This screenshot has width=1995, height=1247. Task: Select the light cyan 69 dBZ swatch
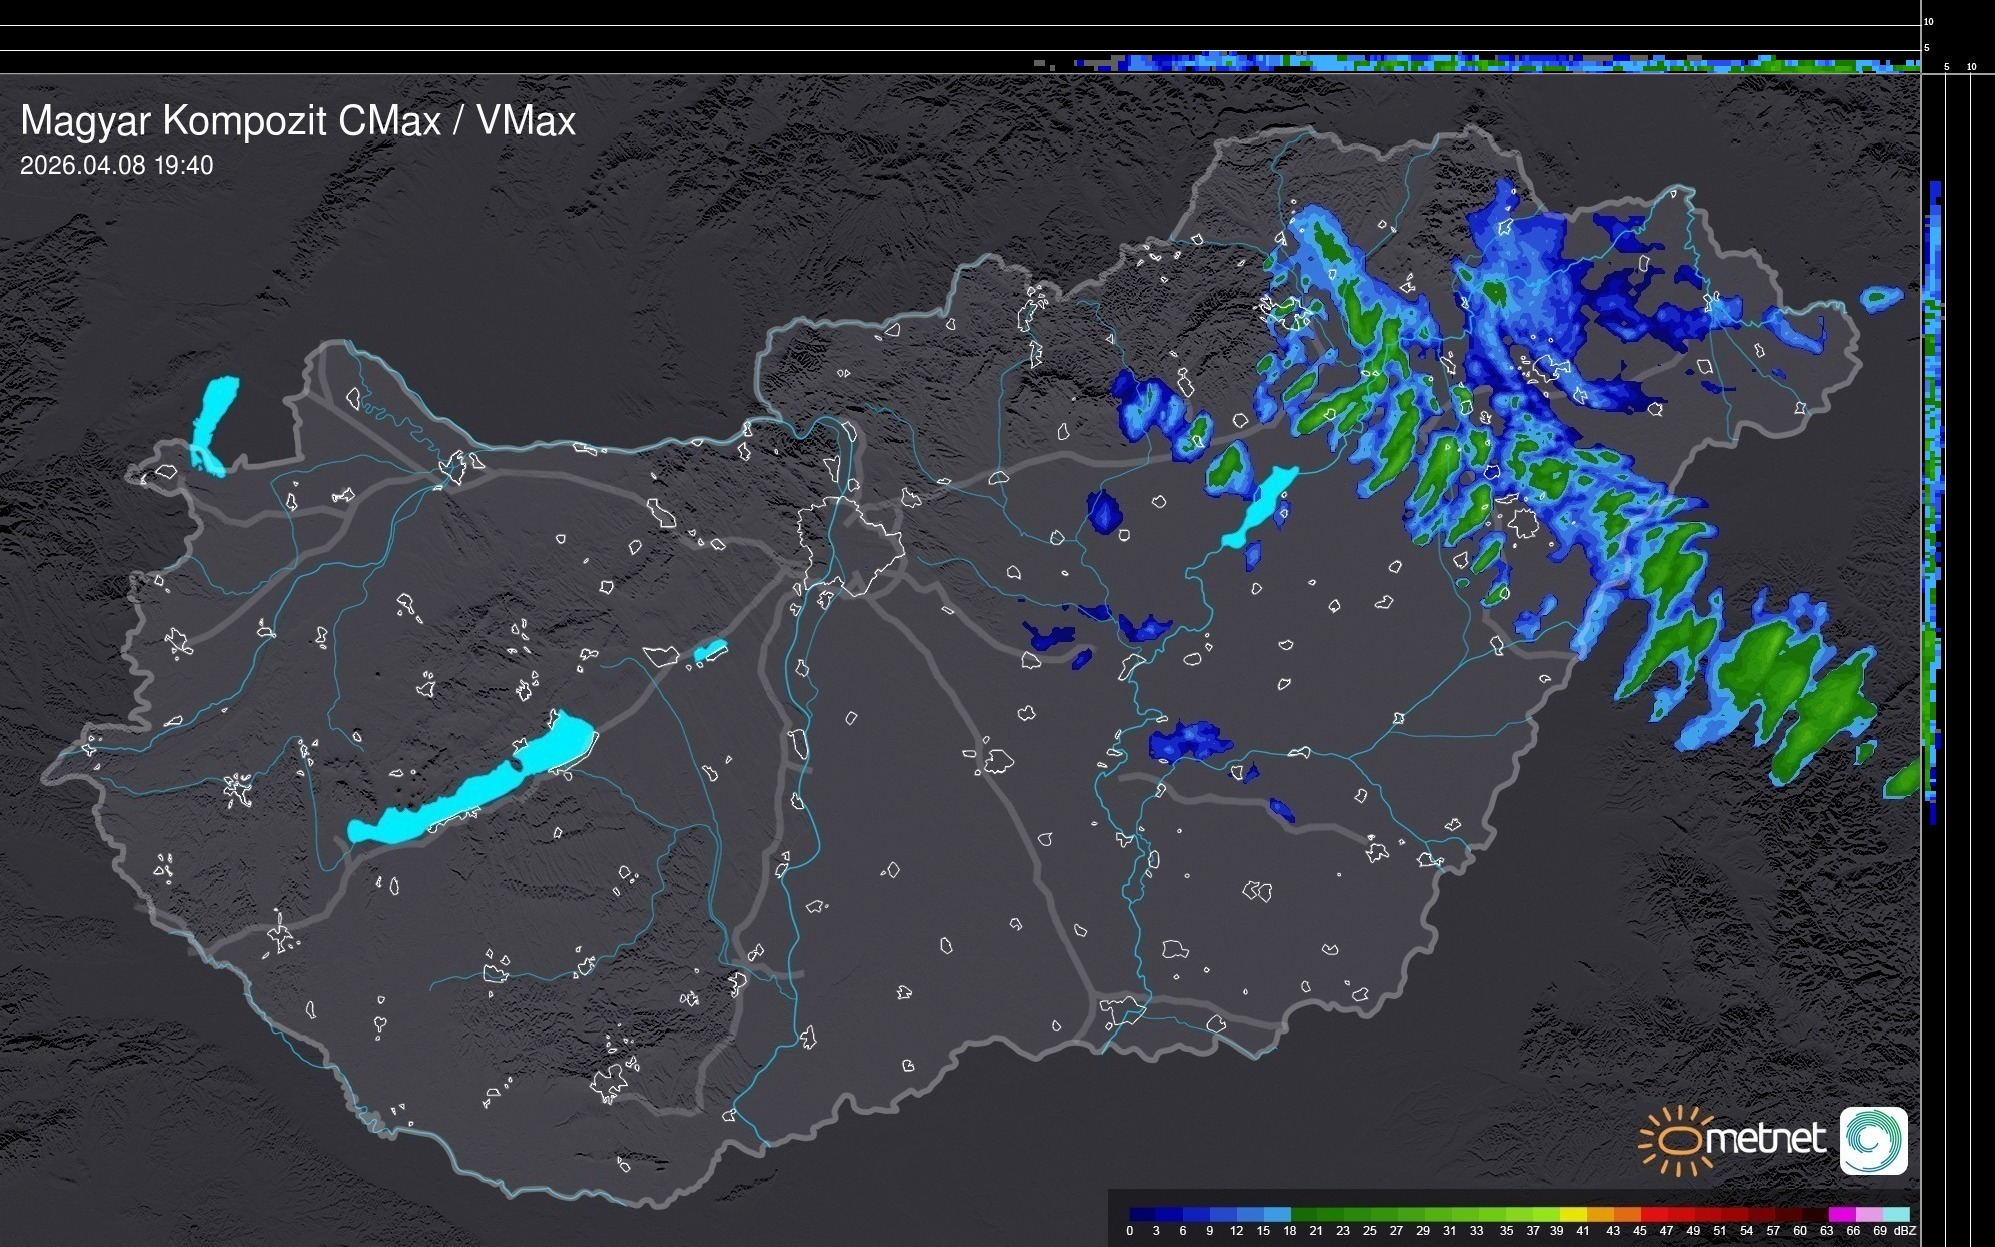click(1896, 1214)
